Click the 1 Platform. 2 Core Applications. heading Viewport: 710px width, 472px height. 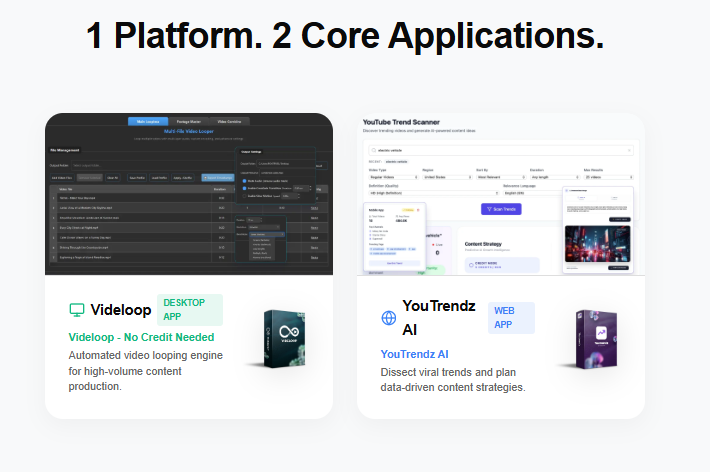click(x=345, y=35)
